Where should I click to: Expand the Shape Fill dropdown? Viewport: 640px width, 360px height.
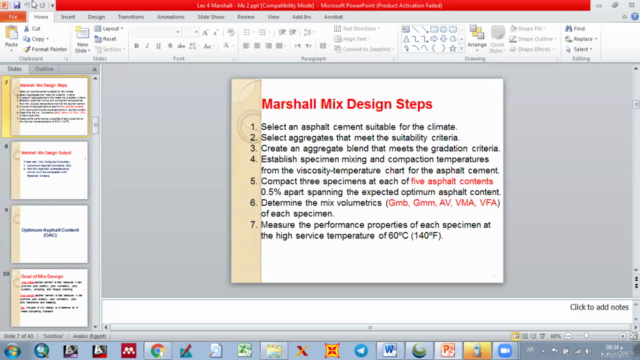click(x=545, y=29)
